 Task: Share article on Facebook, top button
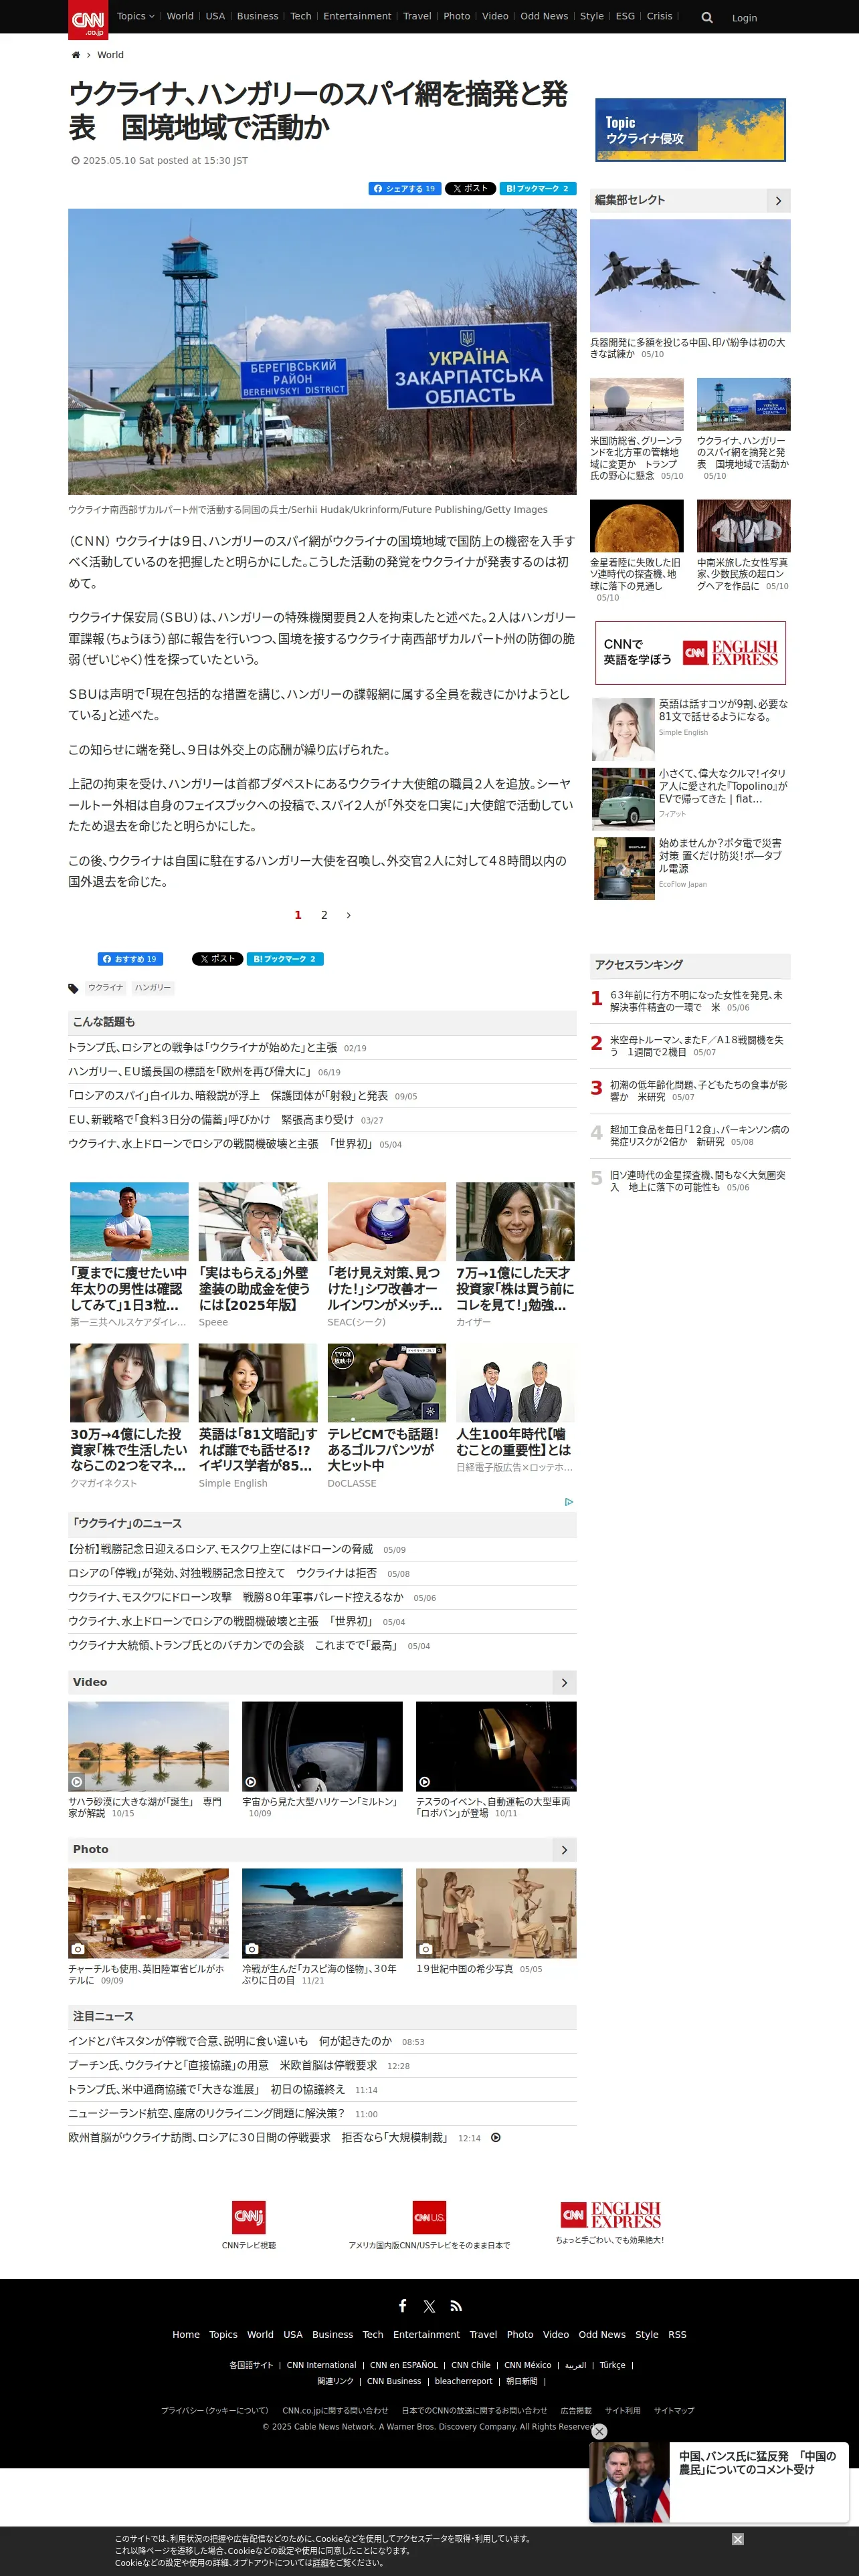pos(405,188)
